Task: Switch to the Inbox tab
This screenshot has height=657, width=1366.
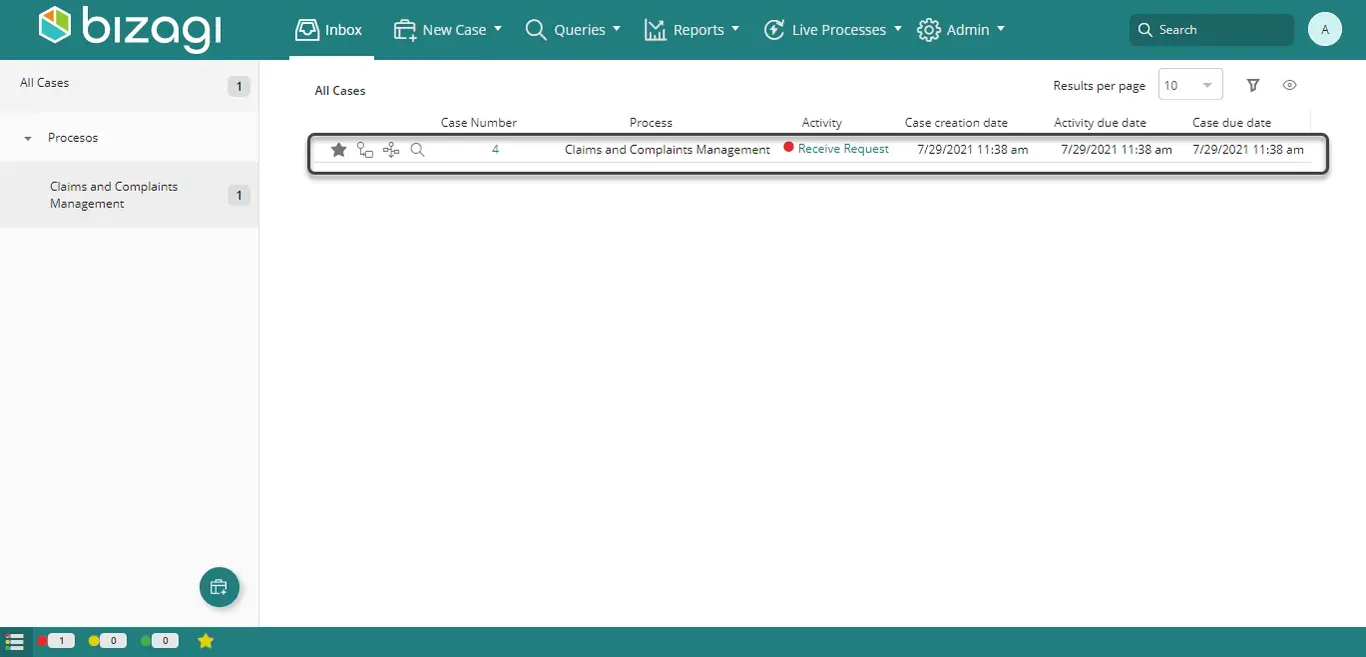Action: click(x=329, y=30)
